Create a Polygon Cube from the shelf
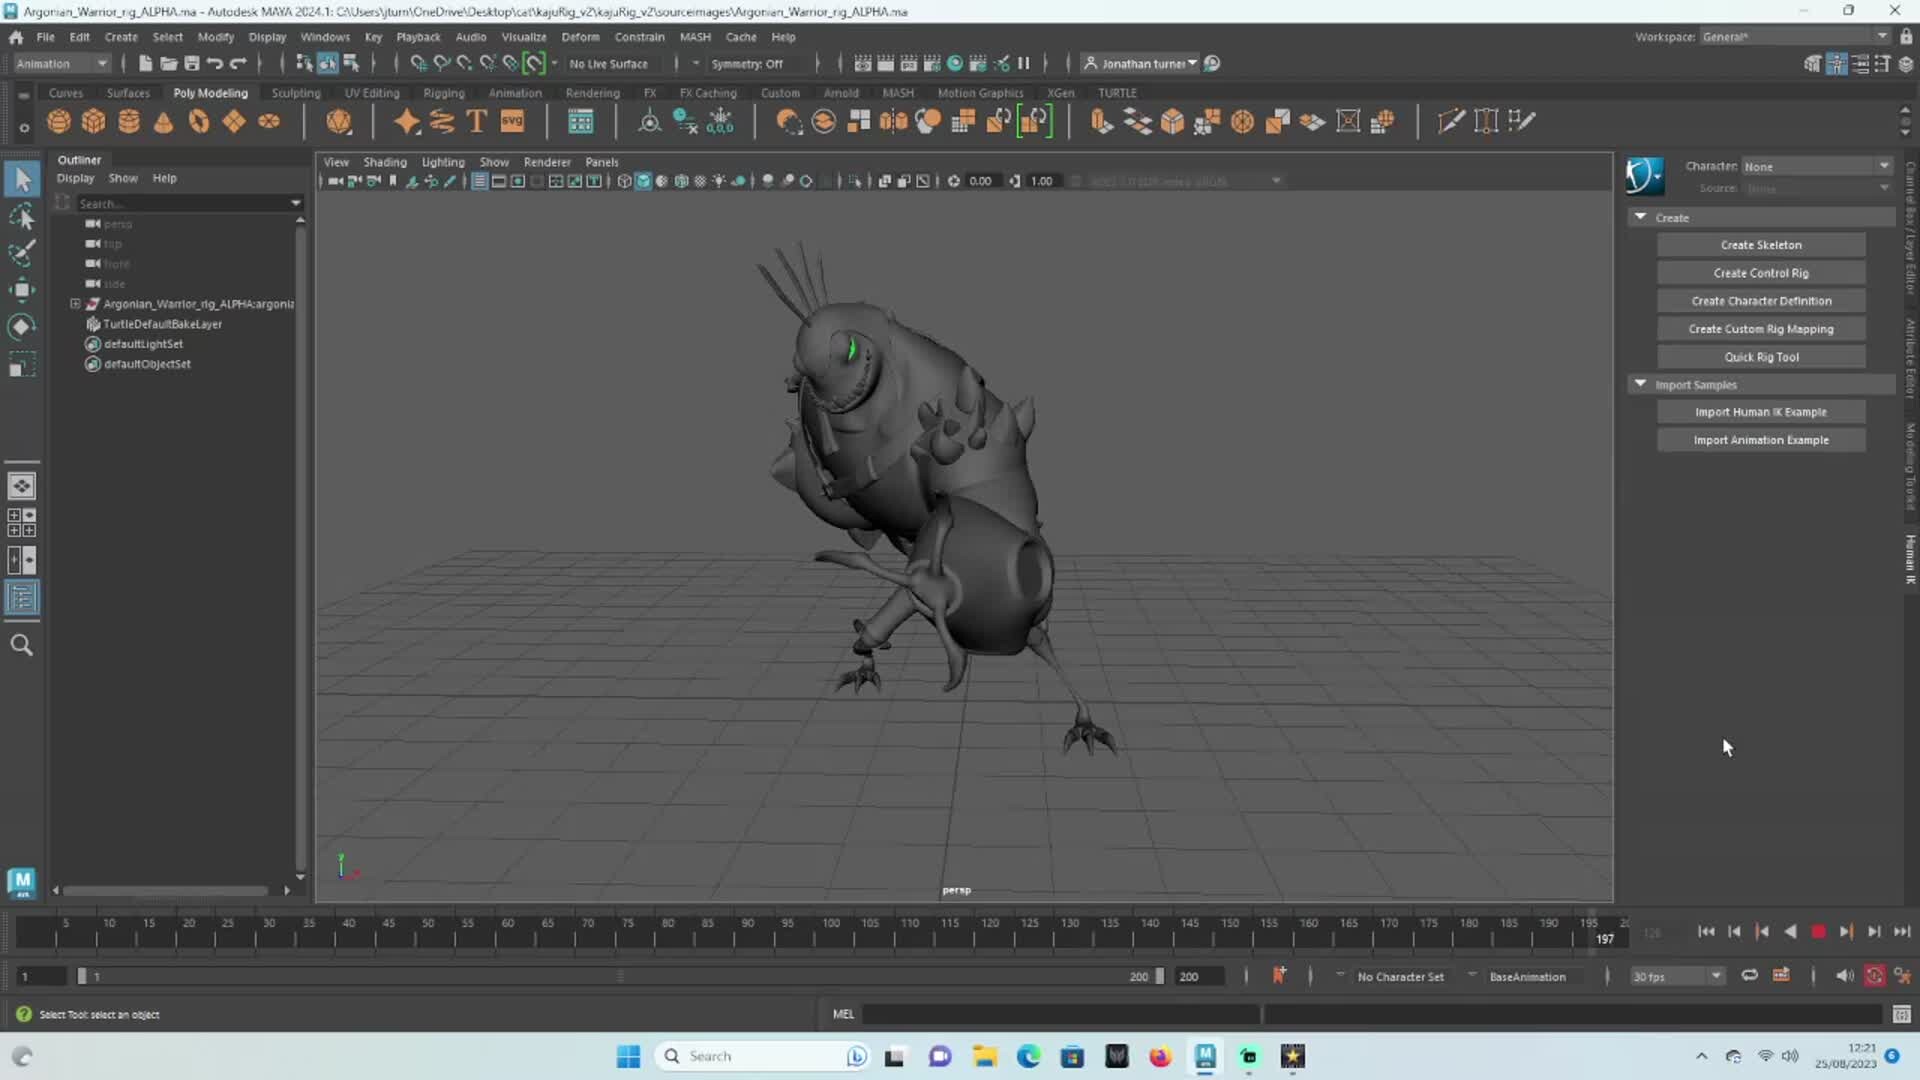This screenshot has width=1920, height=1080. coord(93,121)
